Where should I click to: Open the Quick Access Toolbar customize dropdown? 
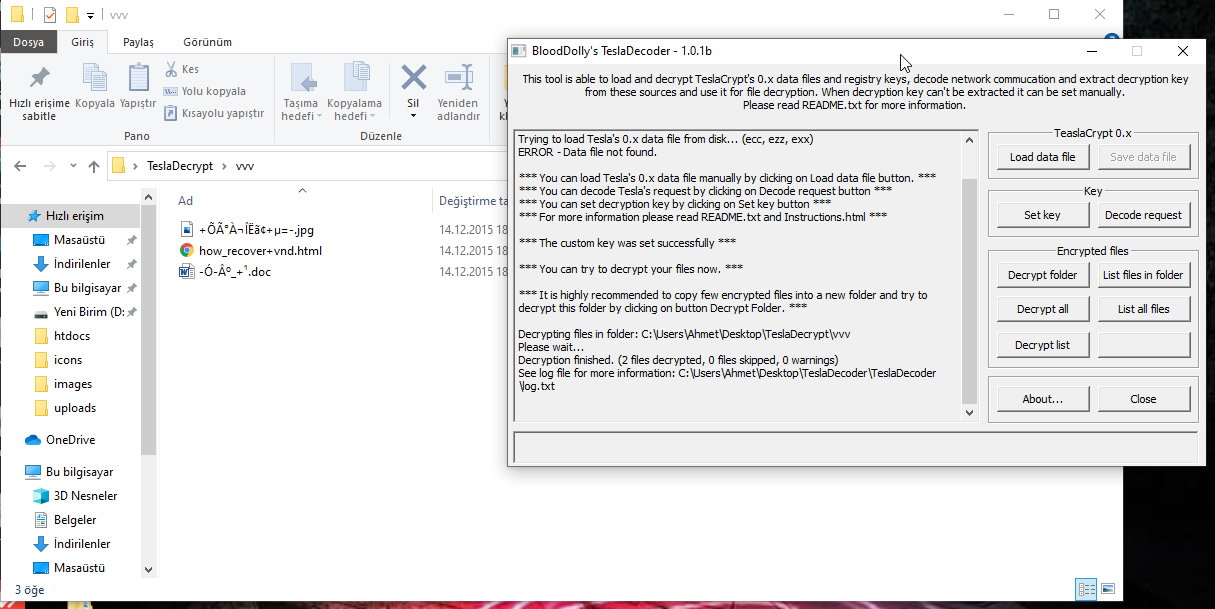[x=90, y=15]
